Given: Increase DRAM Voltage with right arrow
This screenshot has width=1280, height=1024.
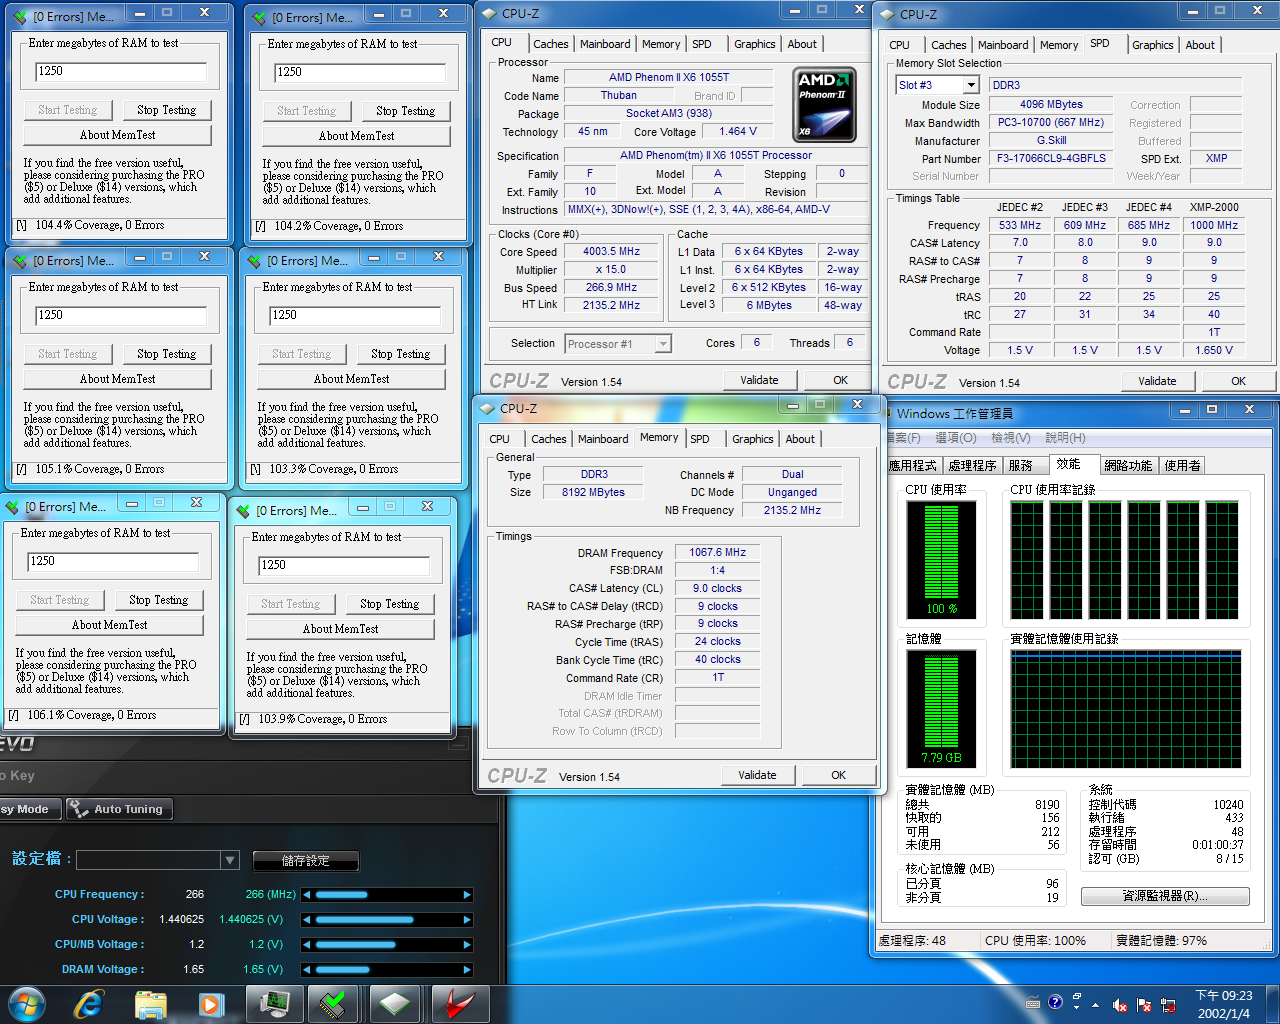Looking at the screenshot, I should 467,970.
